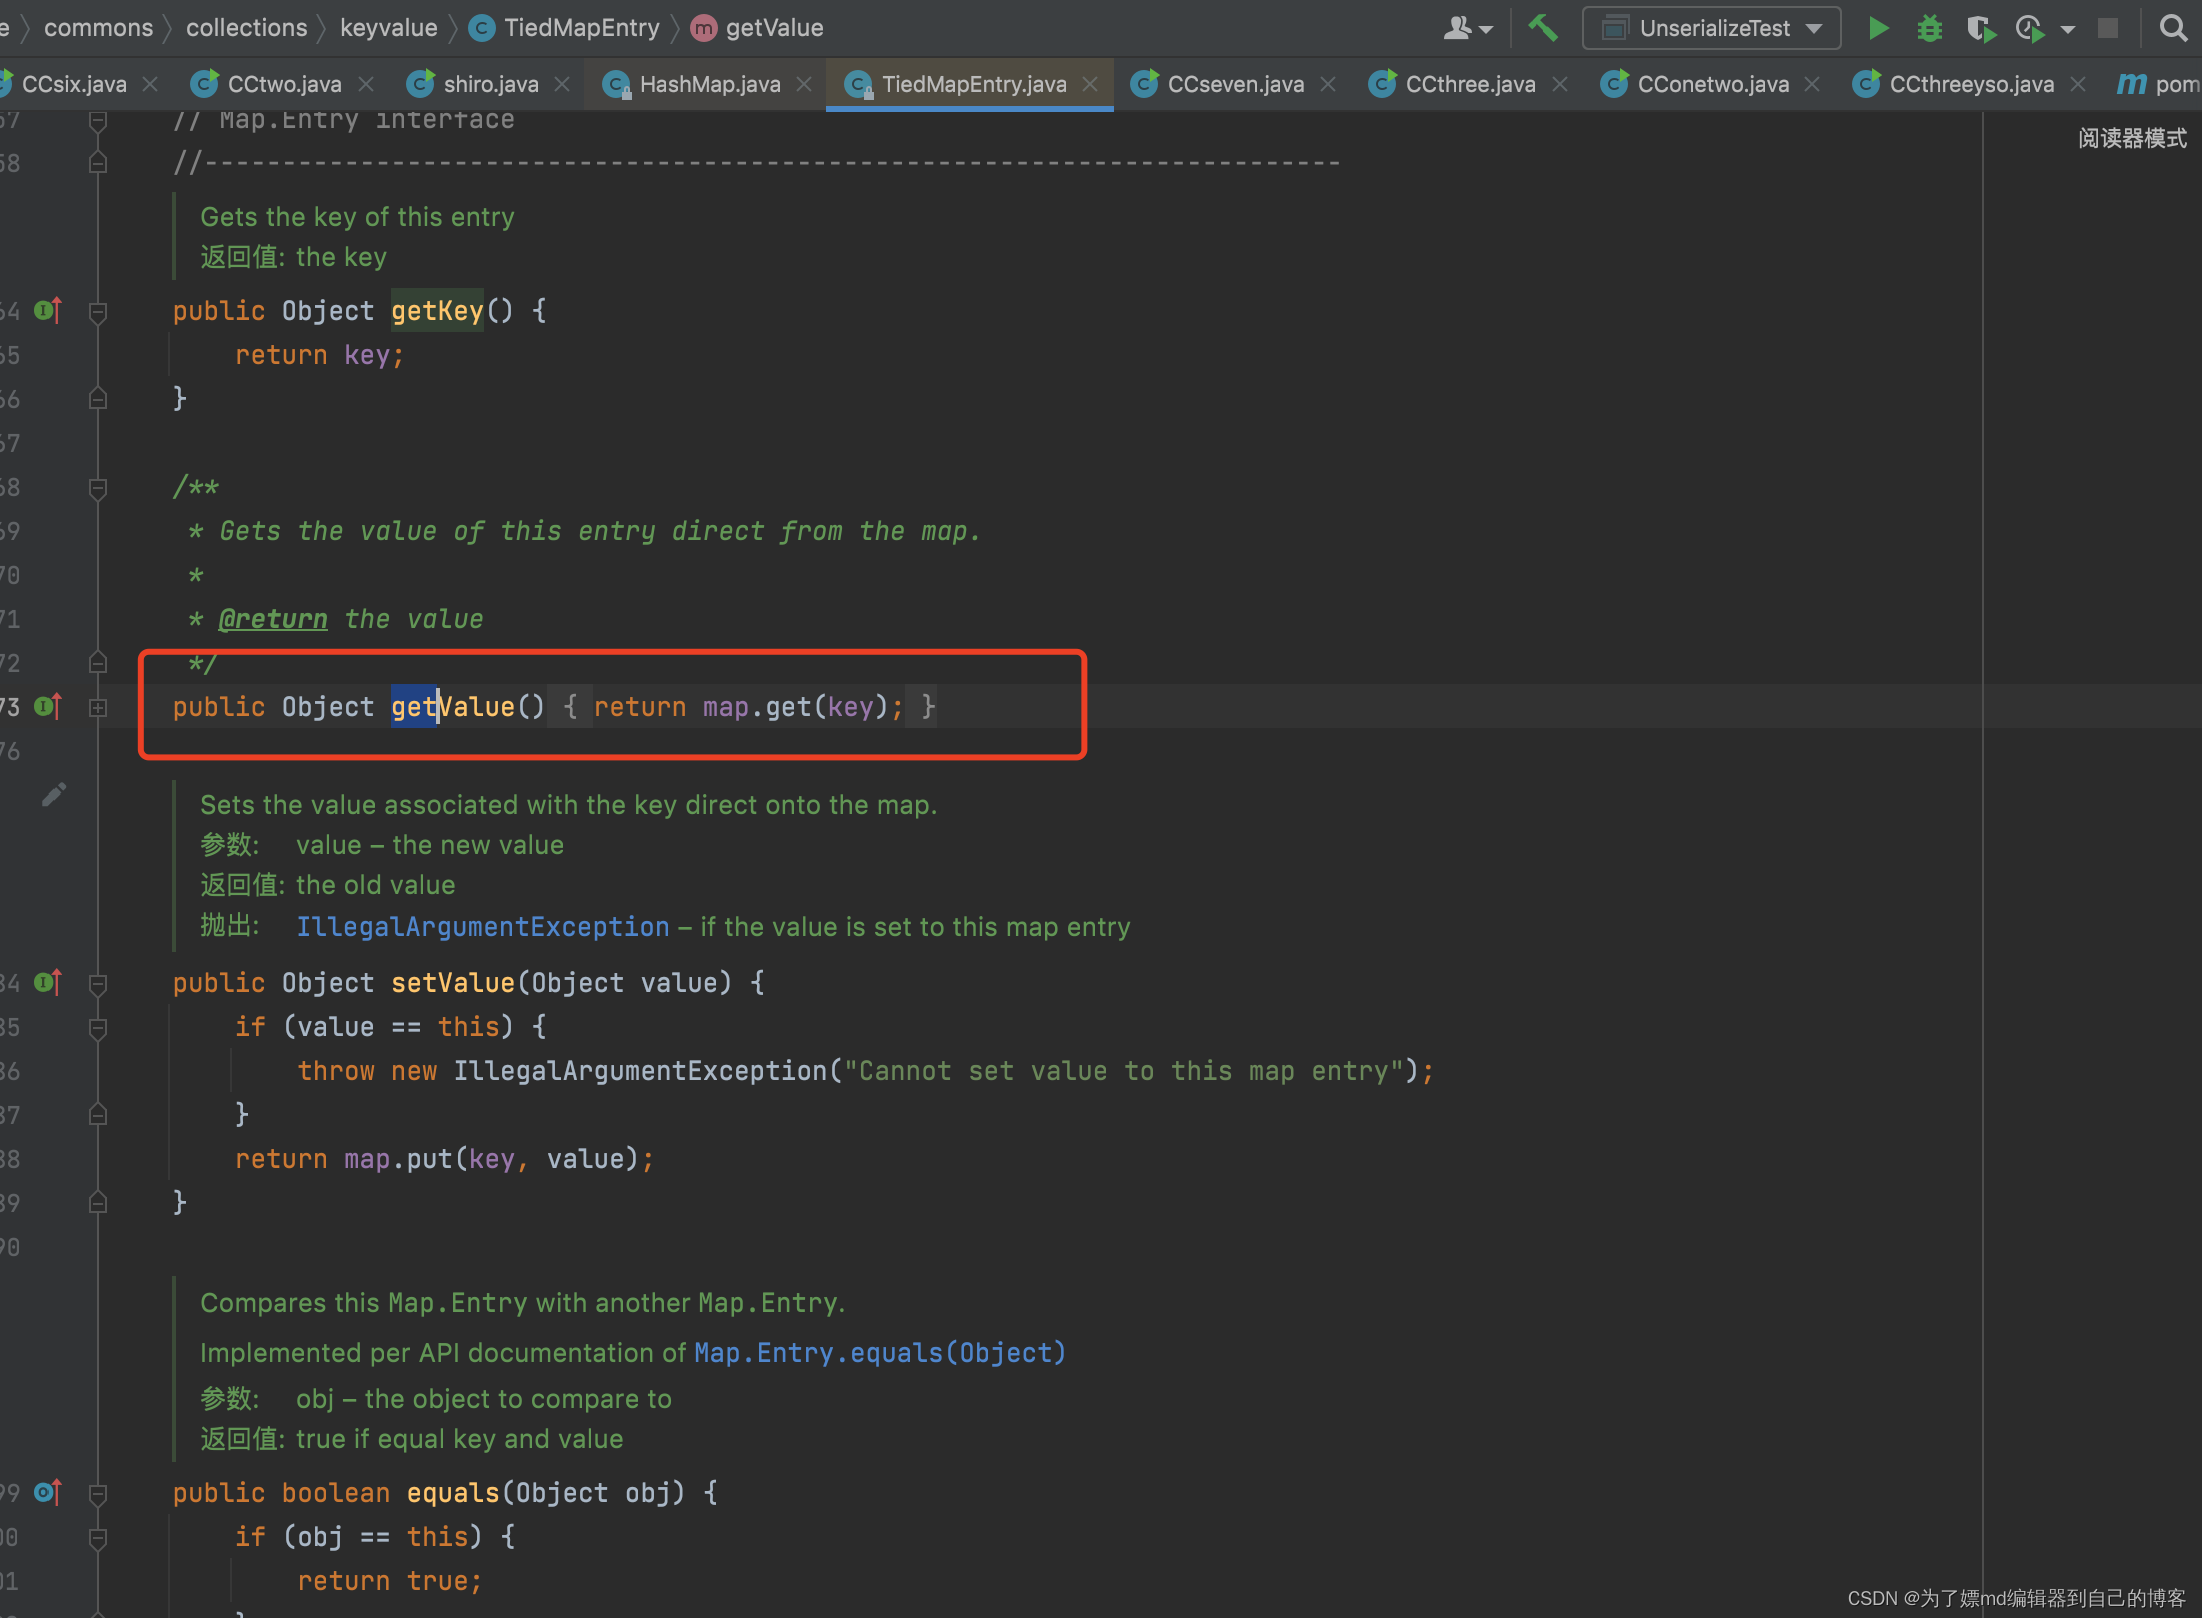This screenshot has height=1618, width=2202.
Task: Click implements-method gutter icon beside getKey
Action: click(x=48, y=311)
